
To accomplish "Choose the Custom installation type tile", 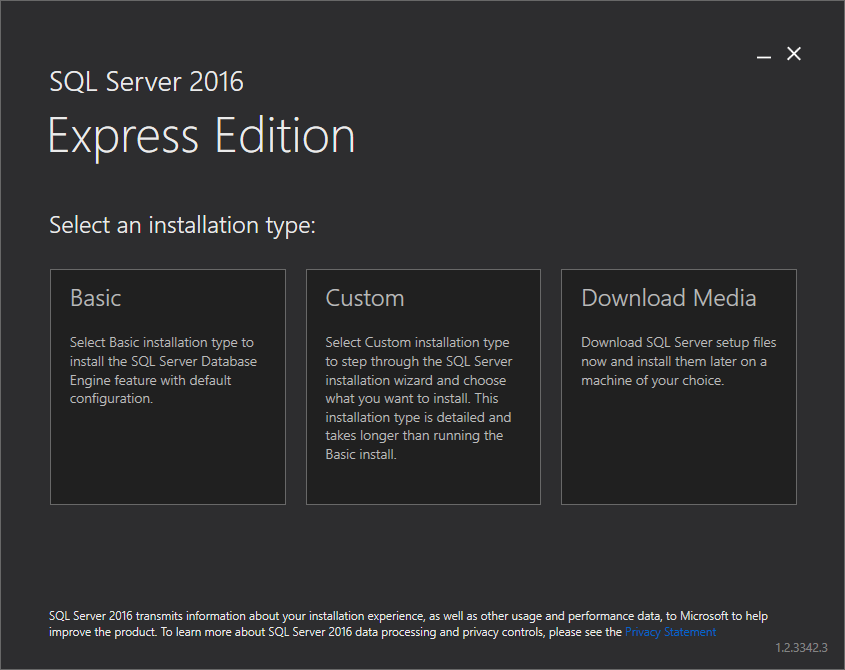I will [423, 387].
